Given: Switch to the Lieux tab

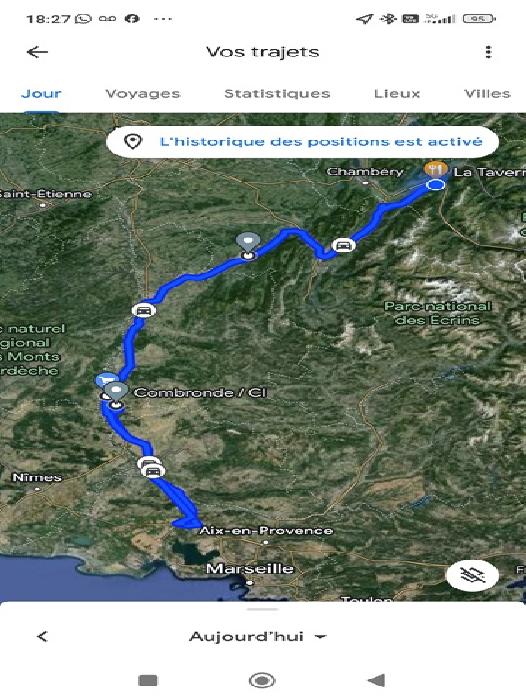Looking at the screenshot, I should tap(397, 94).
